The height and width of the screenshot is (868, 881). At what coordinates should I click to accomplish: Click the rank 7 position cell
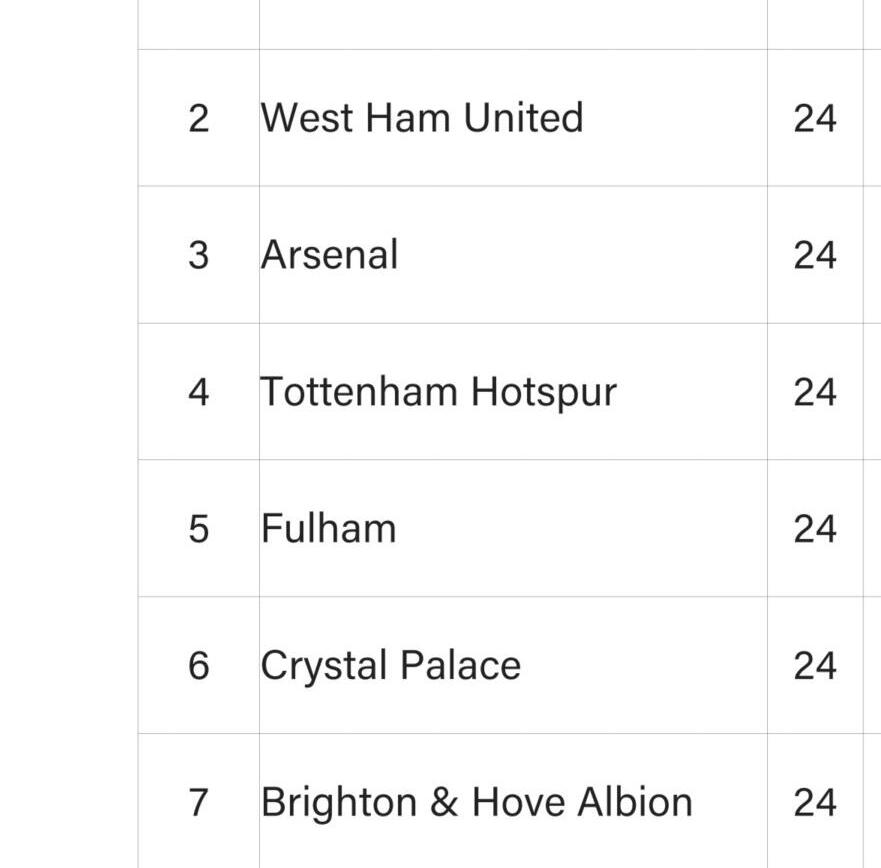click(x=198, y=802)
